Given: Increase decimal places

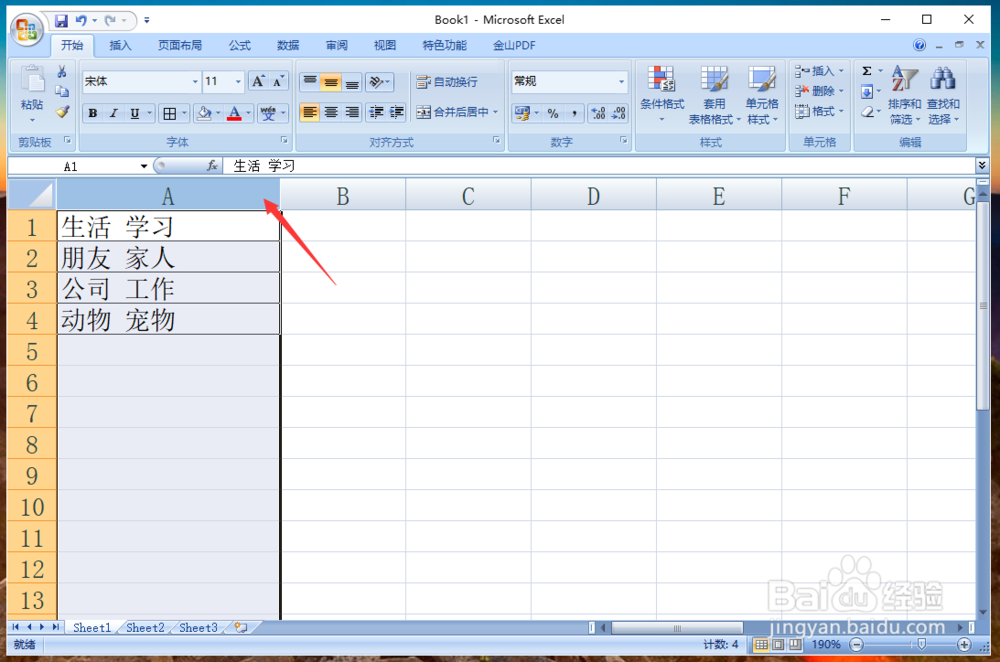Looking at the screenshot, I should point(598,114).
